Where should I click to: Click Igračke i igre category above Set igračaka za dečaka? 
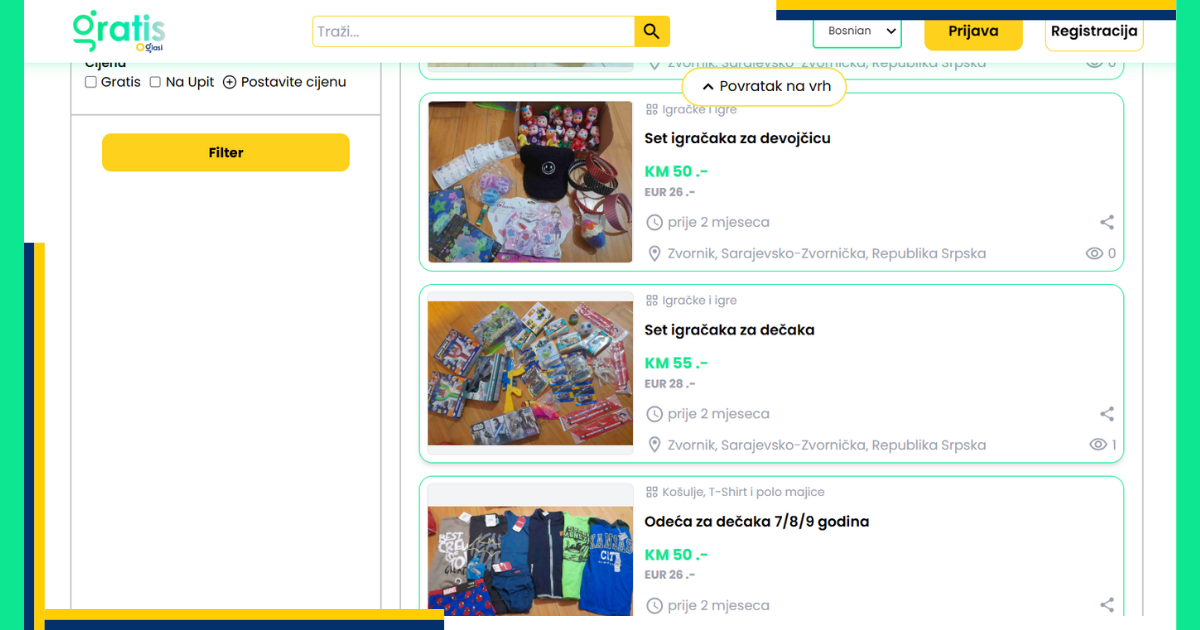click(x=699, y=300)
